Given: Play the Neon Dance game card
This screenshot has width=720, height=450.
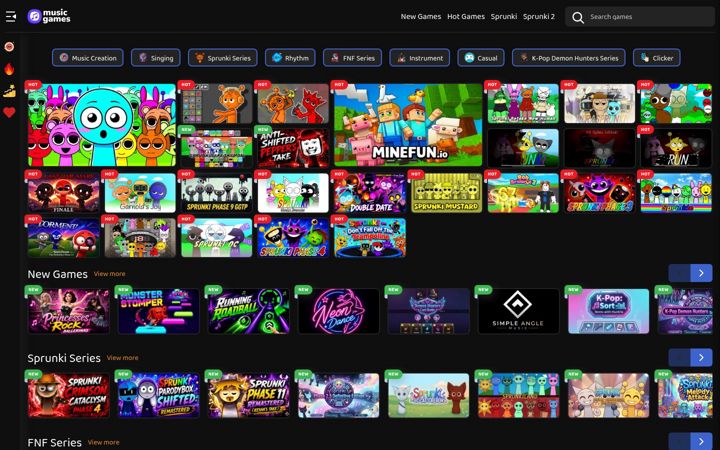Looking at the screenshot, I should (338, 311).
